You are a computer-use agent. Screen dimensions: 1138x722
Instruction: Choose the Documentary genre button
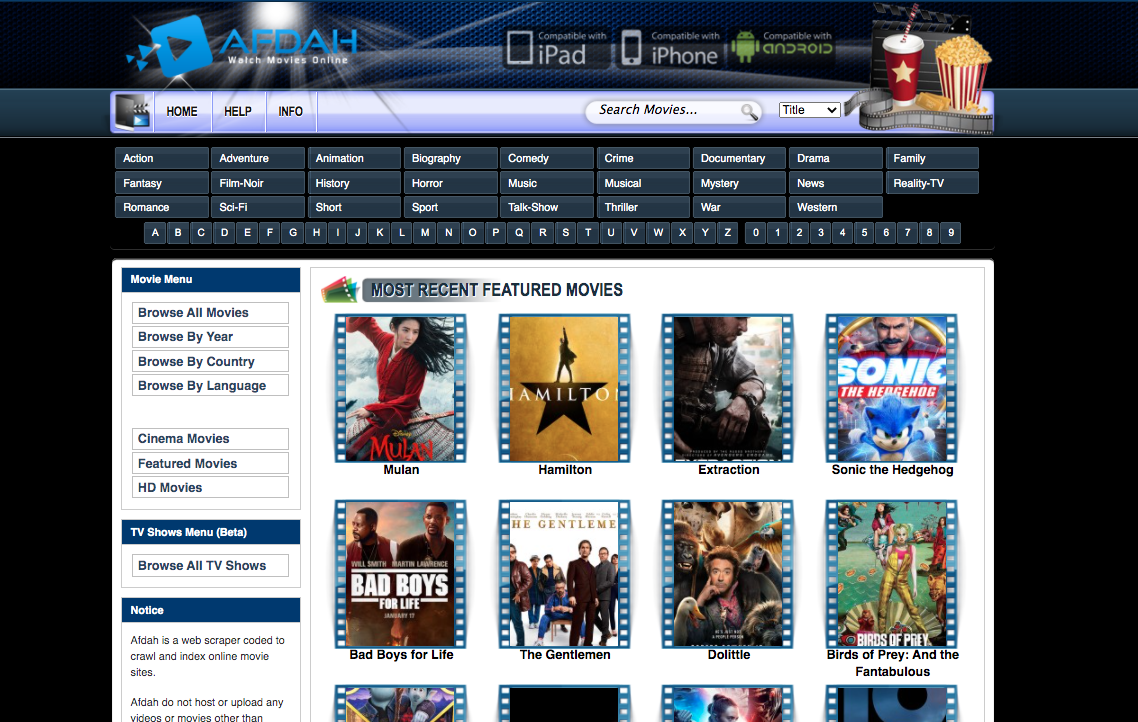[740, 158]
